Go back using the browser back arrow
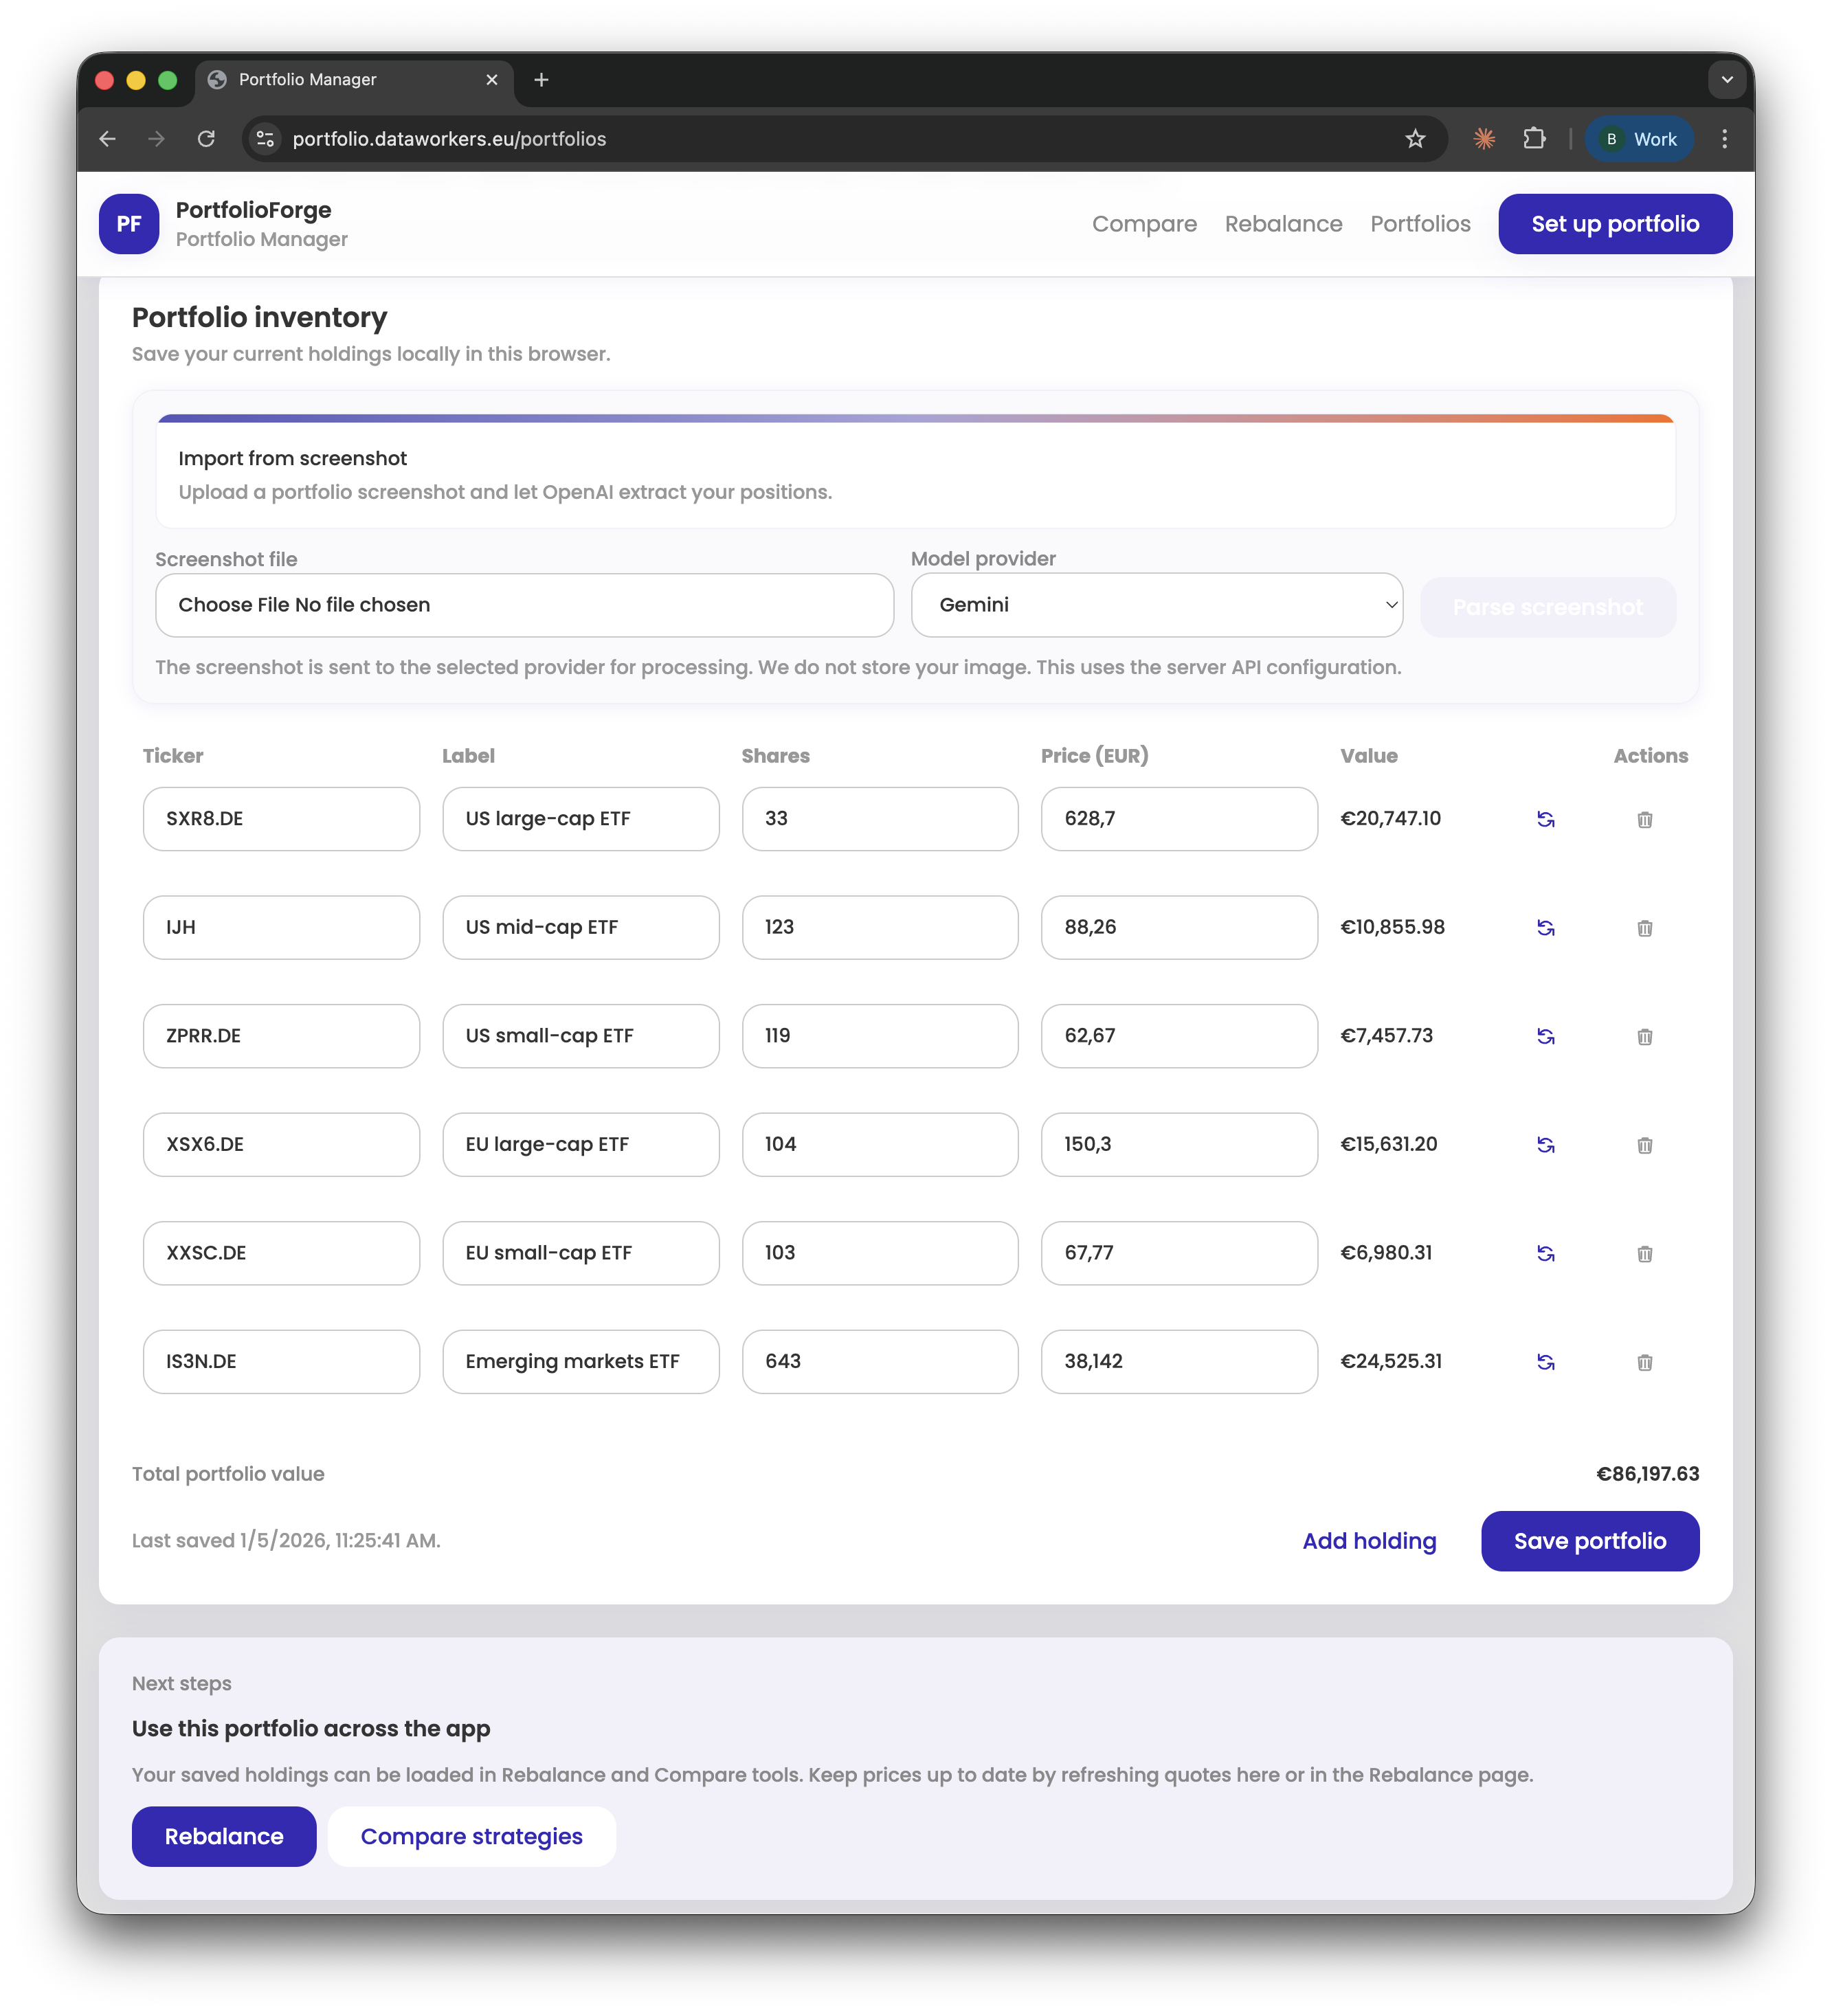This screenshot has width=1832, height=2016. click(108, 139)
